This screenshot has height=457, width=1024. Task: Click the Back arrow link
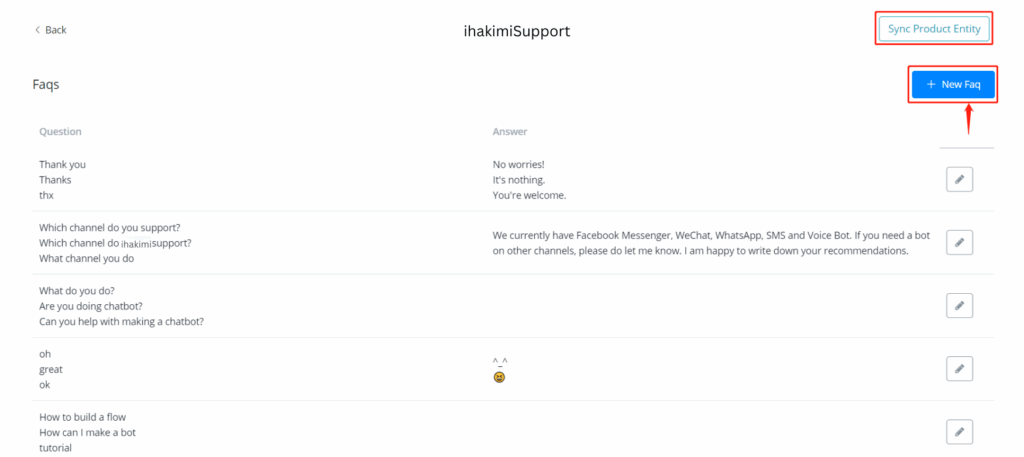click(51, 30)
